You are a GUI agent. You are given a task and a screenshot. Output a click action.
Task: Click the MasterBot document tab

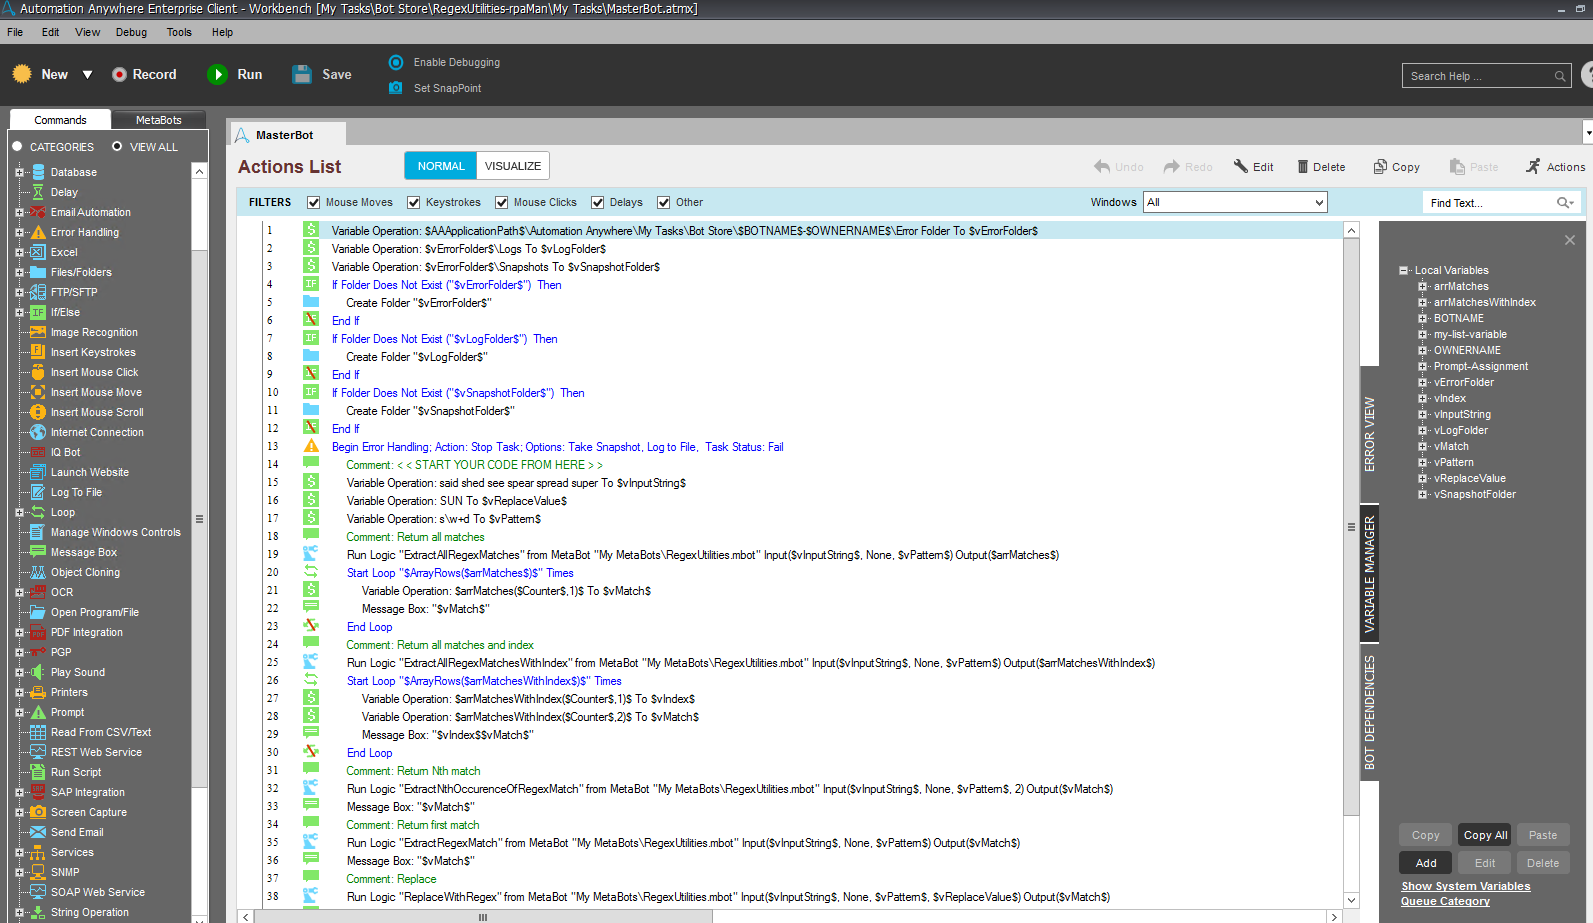click(x=289, y=135)
